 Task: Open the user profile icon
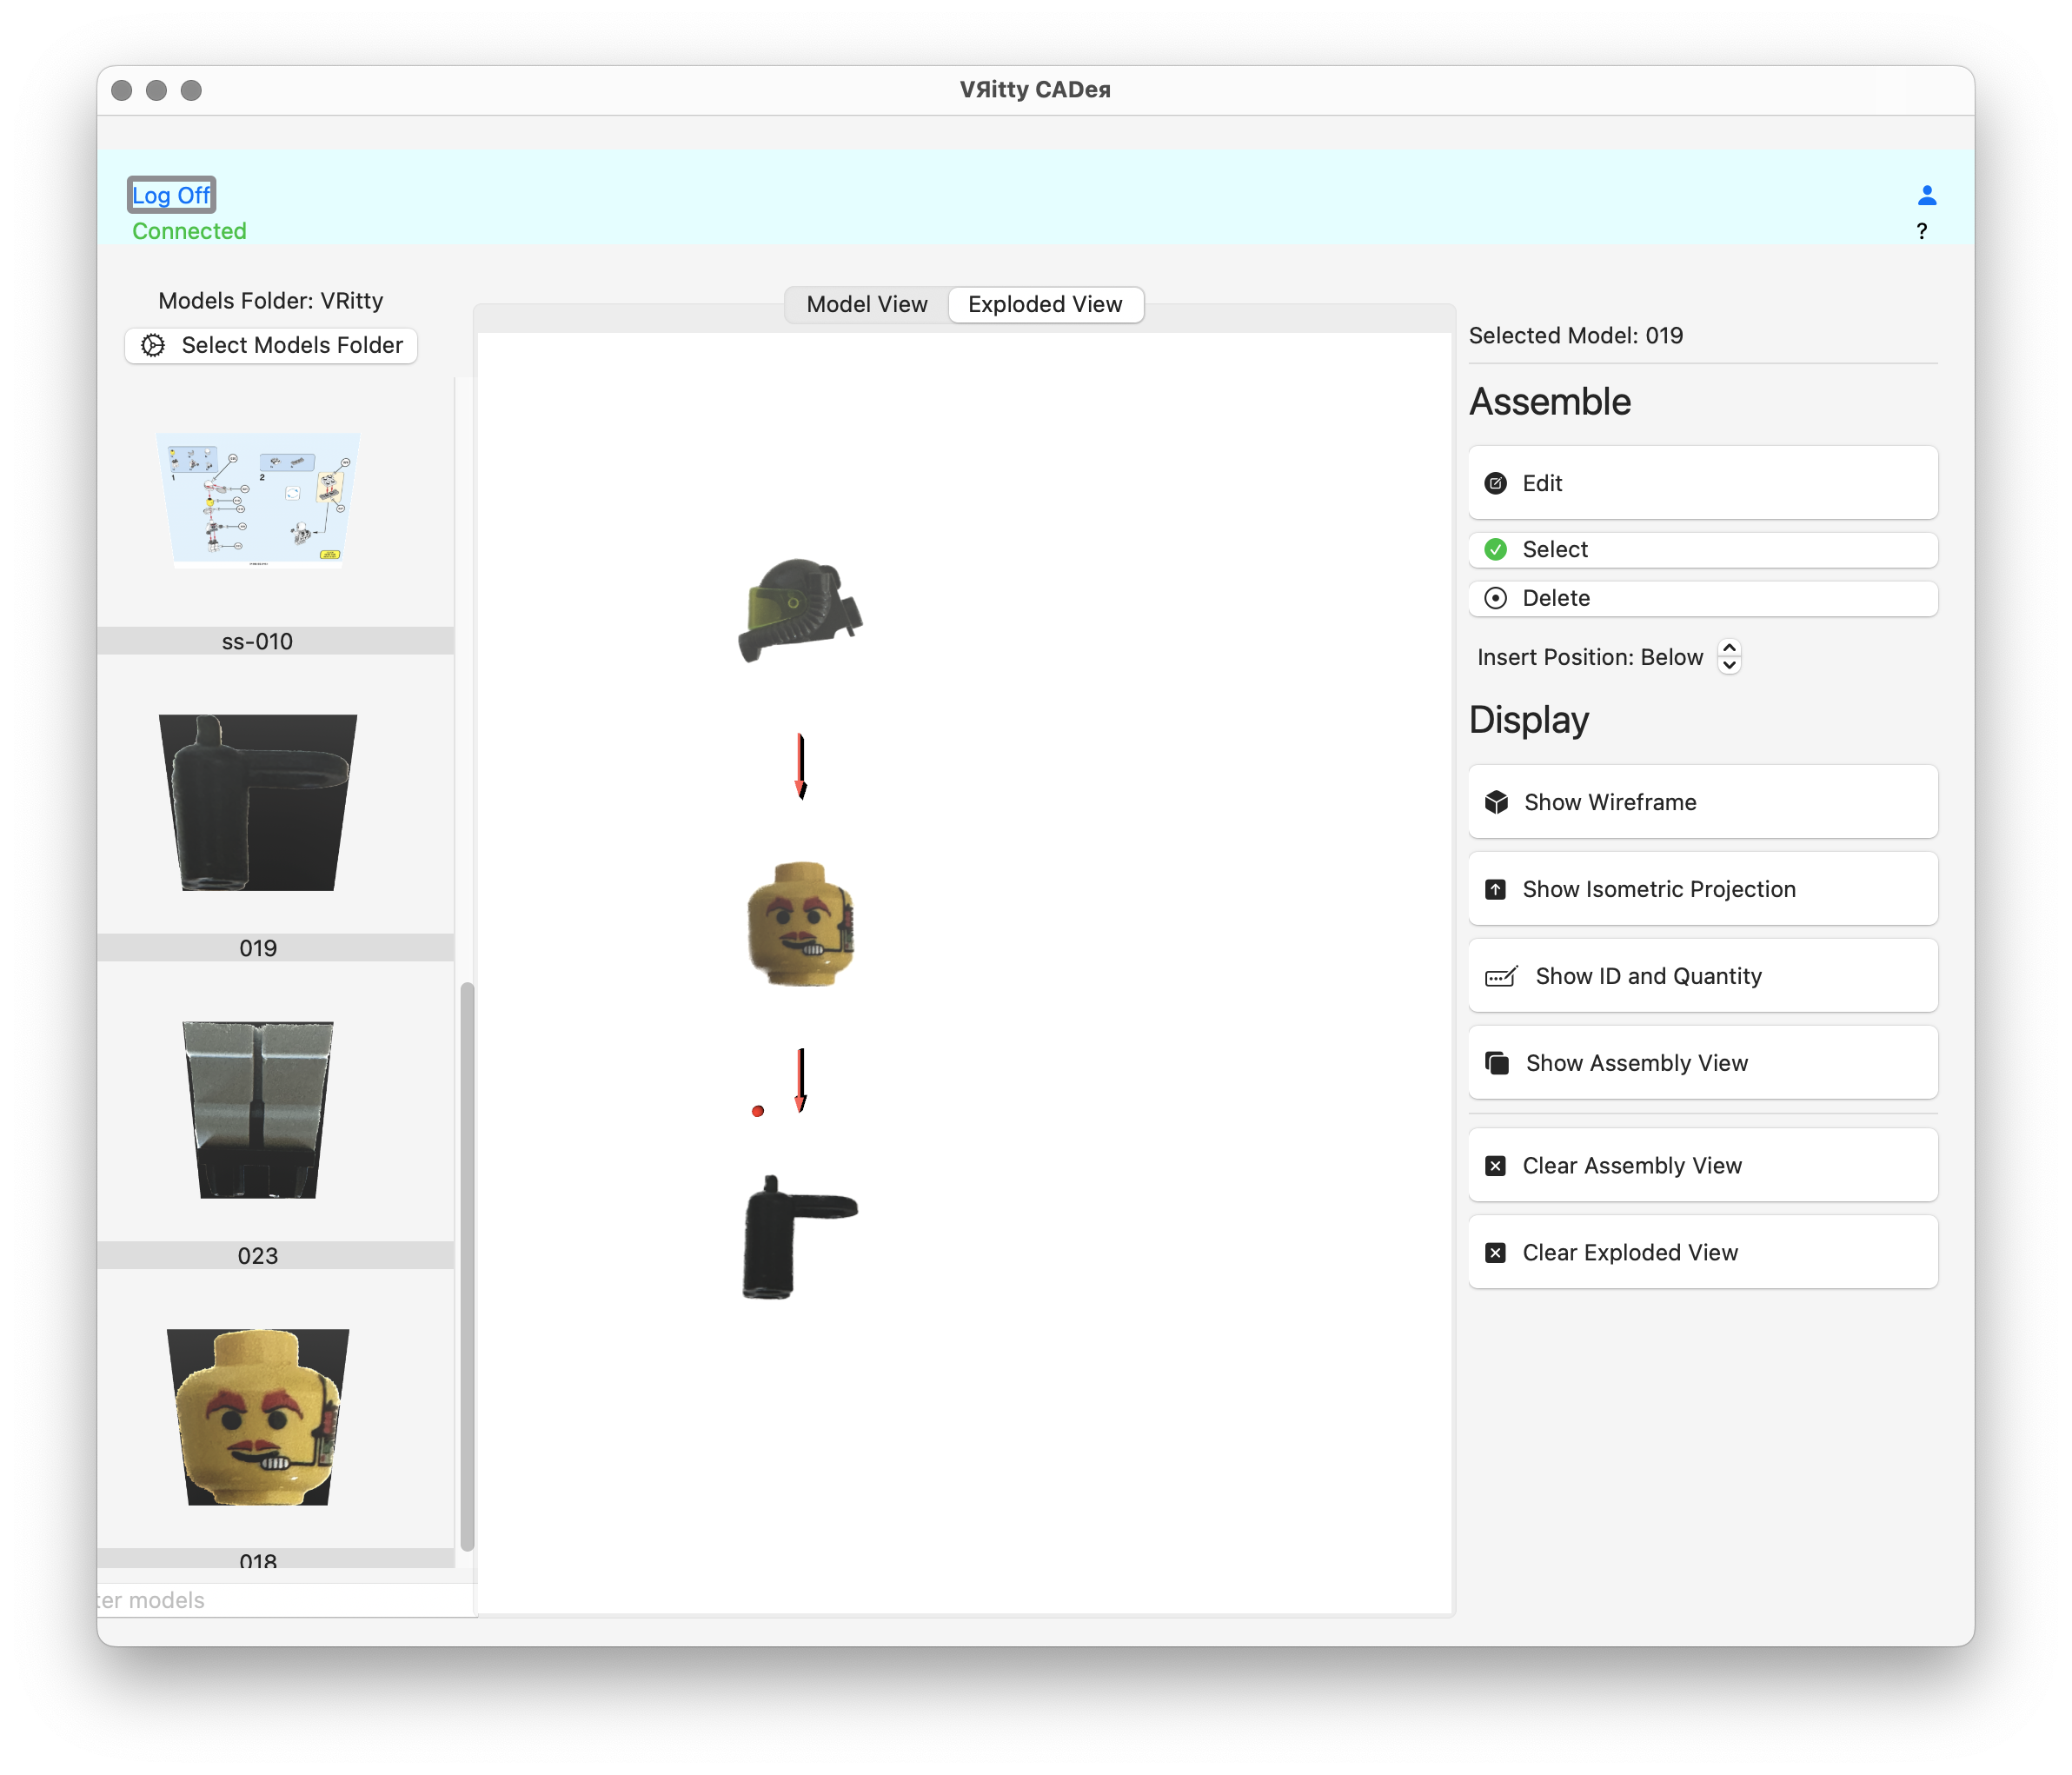pos(1926,195)
